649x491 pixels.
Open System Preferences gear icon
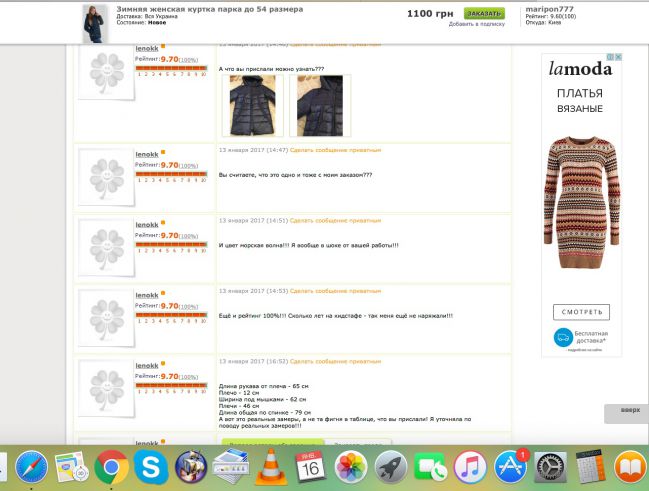click(x=550, y=467)
